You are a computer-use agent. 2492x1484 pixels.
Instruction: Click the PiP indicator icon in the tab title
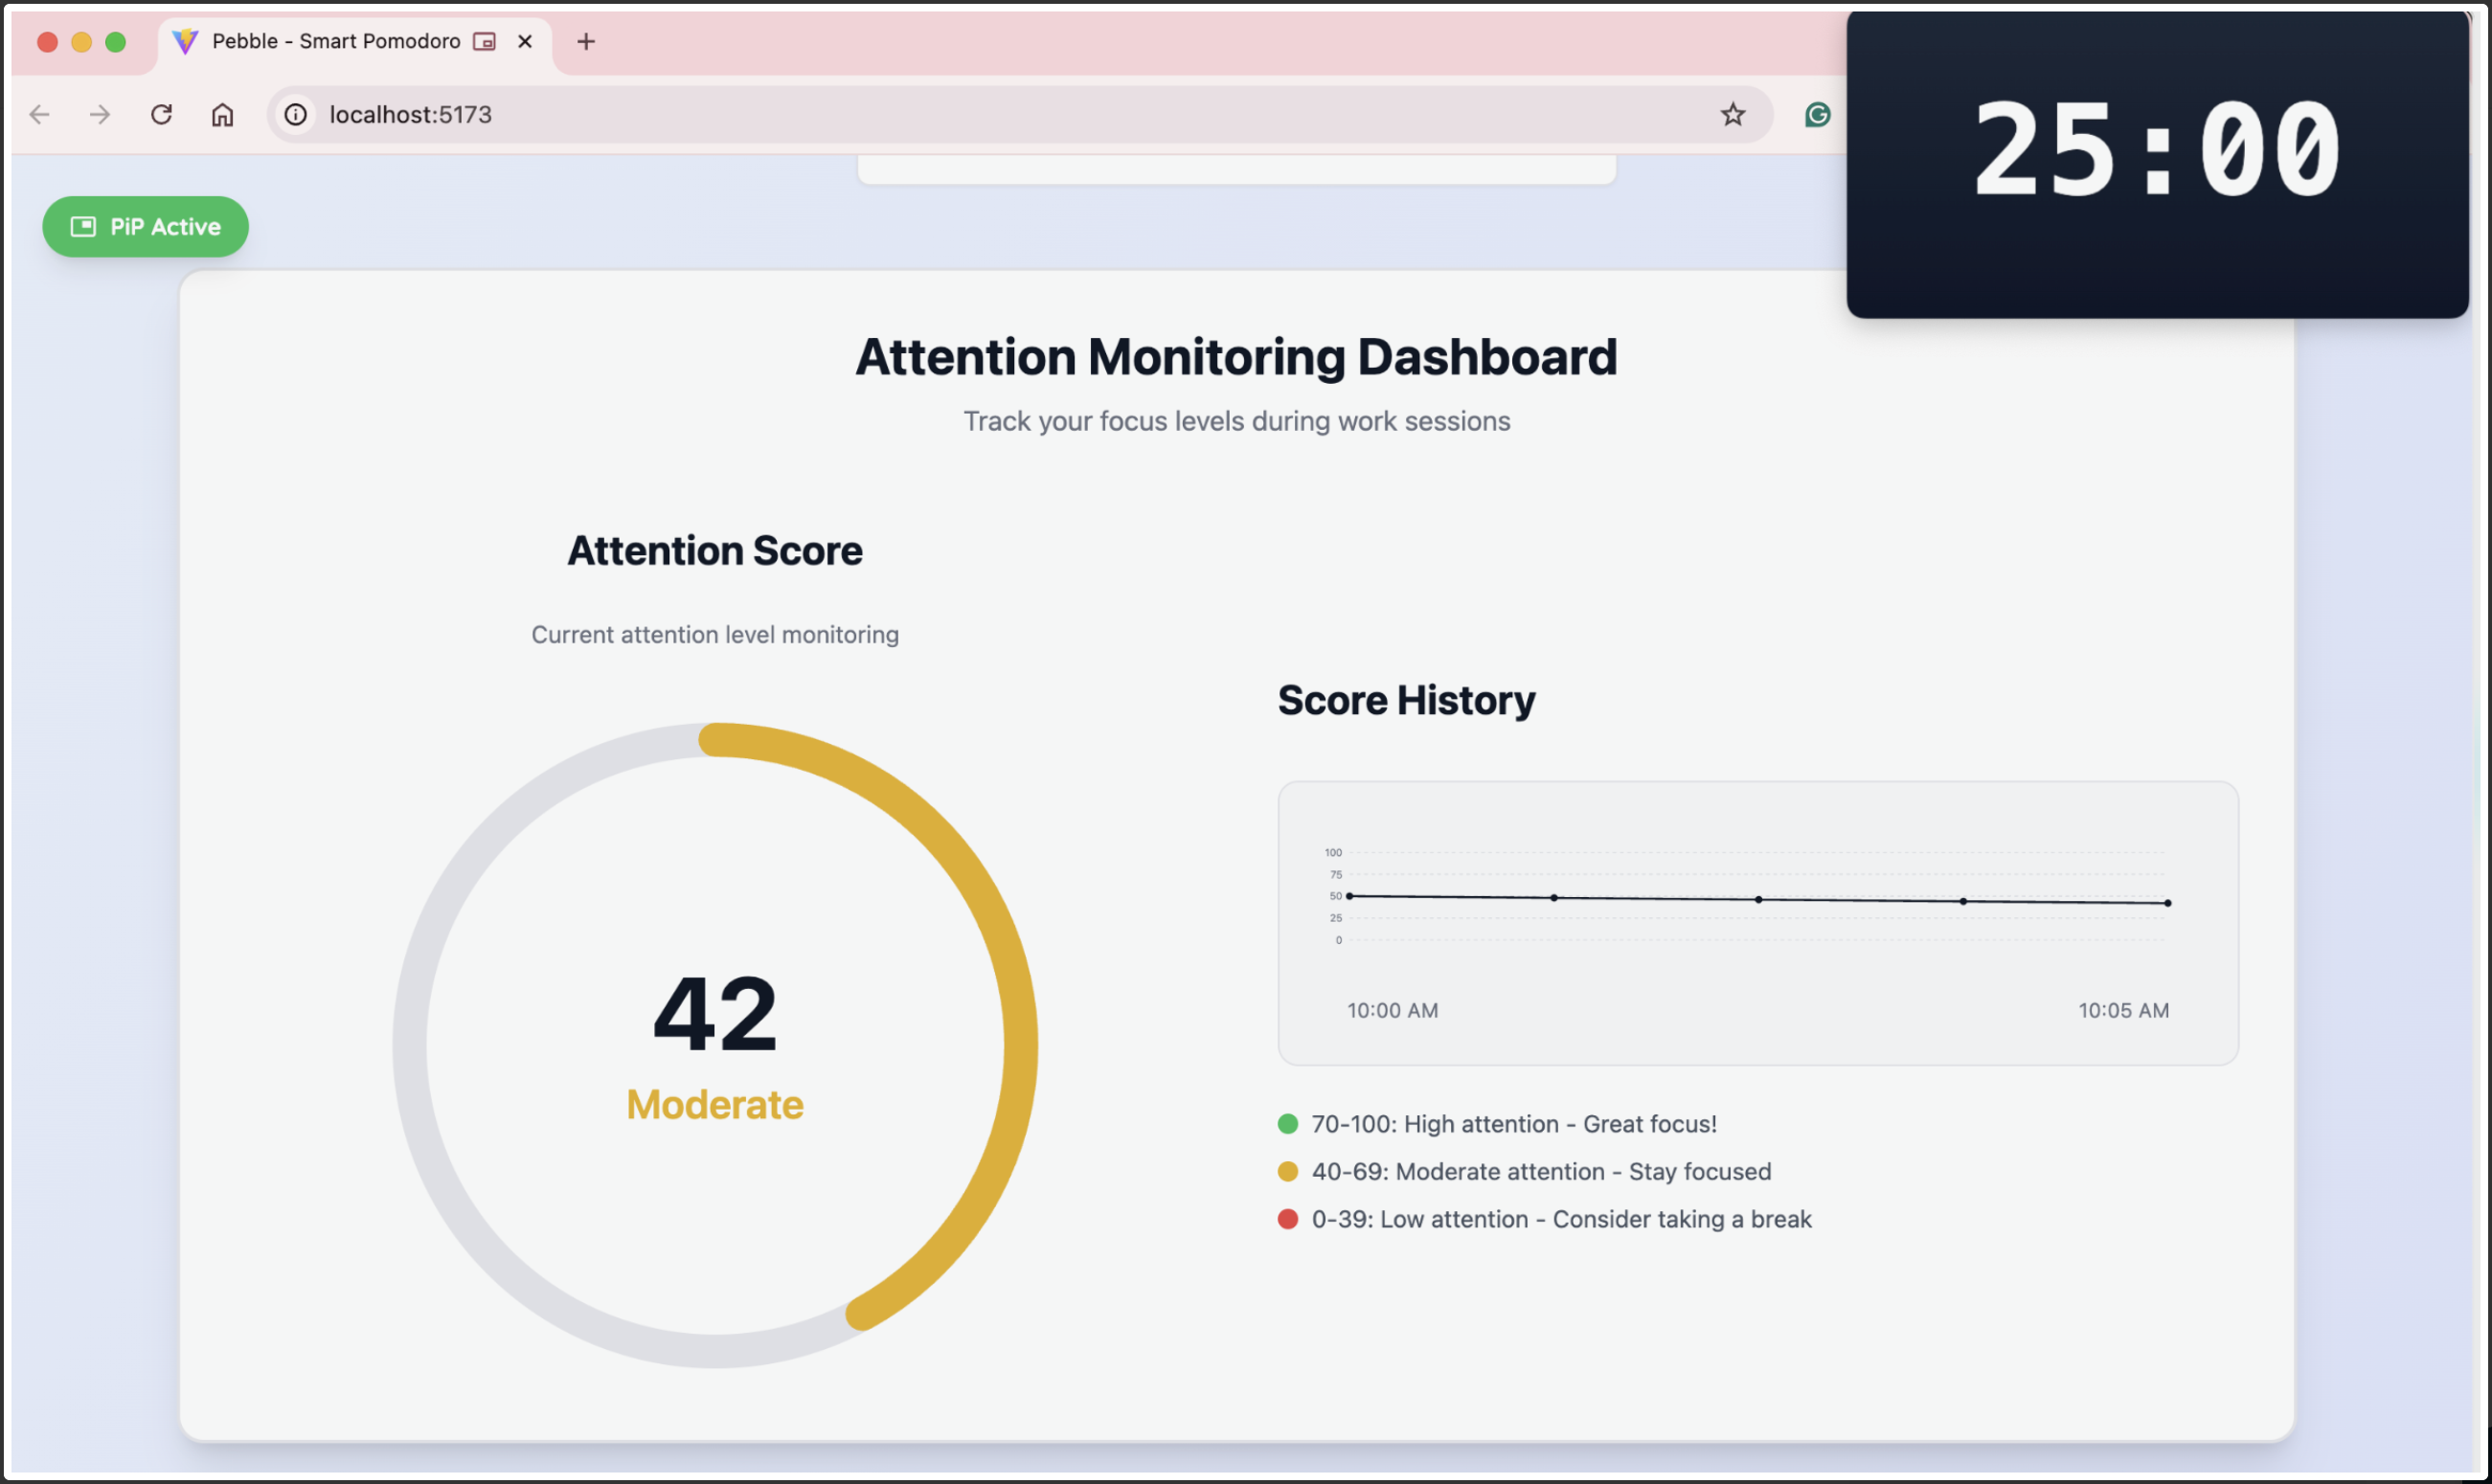tap(484, 41)
